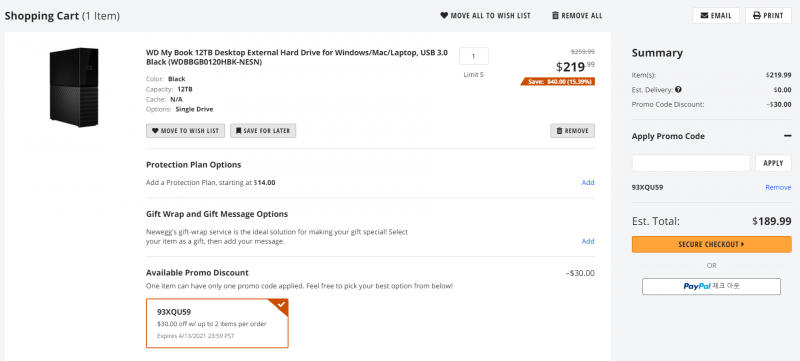This screenshot has height=361, width=800.
Task: Check out with the PayPal button
Action: 711,287
